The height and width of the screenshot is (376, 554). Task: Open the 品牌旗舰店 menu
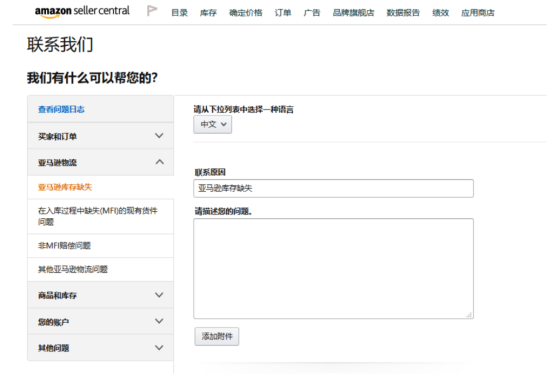tap(353, 13)
